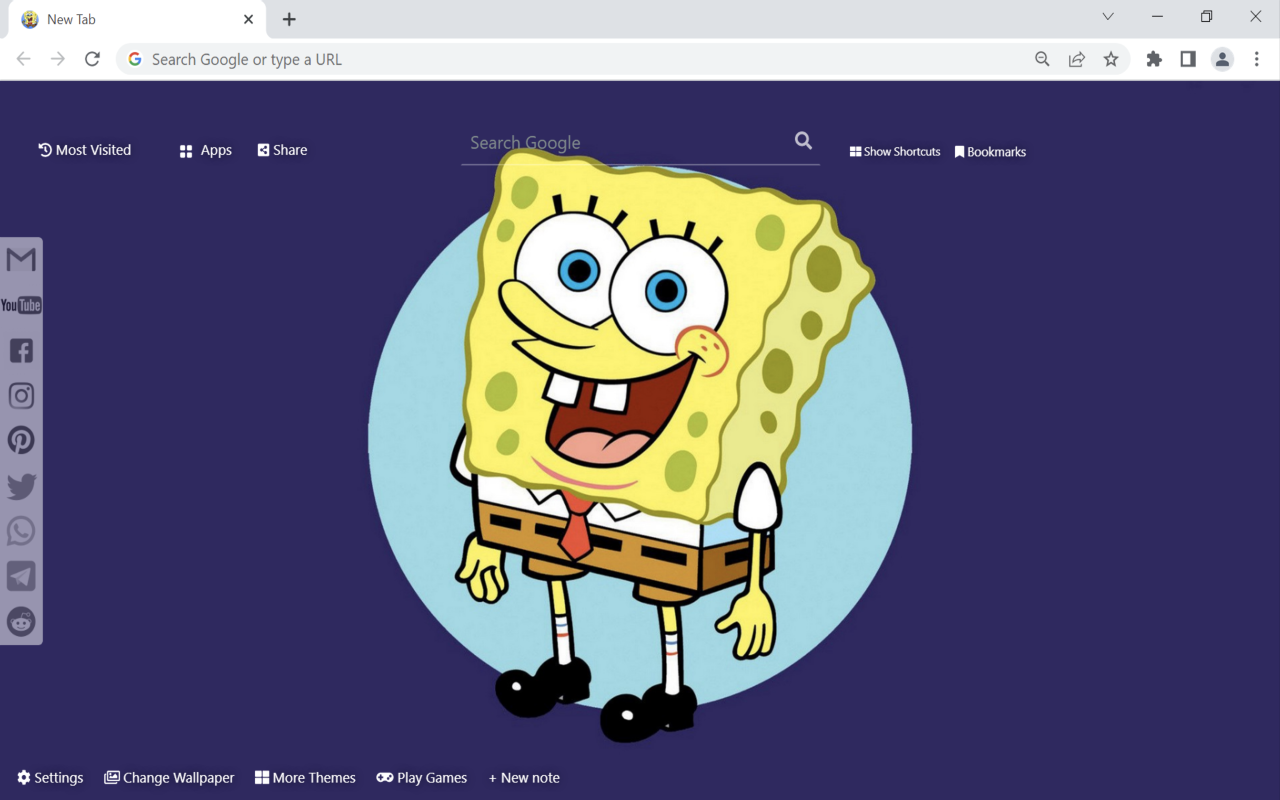Bookmark this tab with the star
The width and height of the screenshot is (1280, 800).
(1111, 59)
